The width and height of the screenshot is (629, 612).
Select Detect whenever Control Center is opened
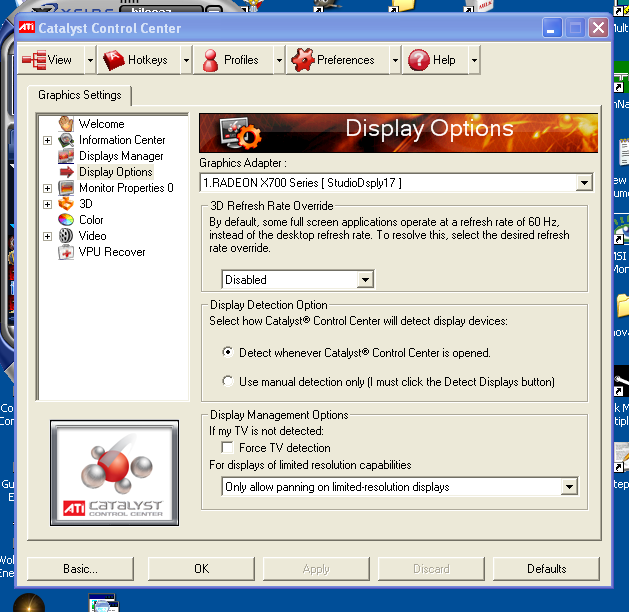click(x=229, y=353)
